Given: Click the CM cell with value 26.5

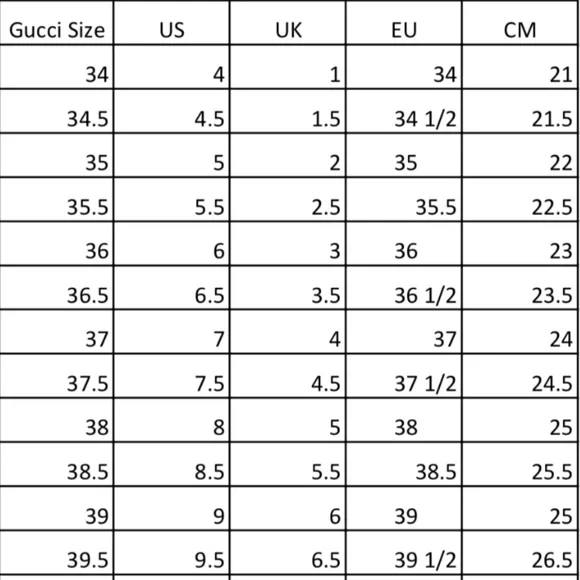Looking at the screenshot, I should [x=520, y=553].
